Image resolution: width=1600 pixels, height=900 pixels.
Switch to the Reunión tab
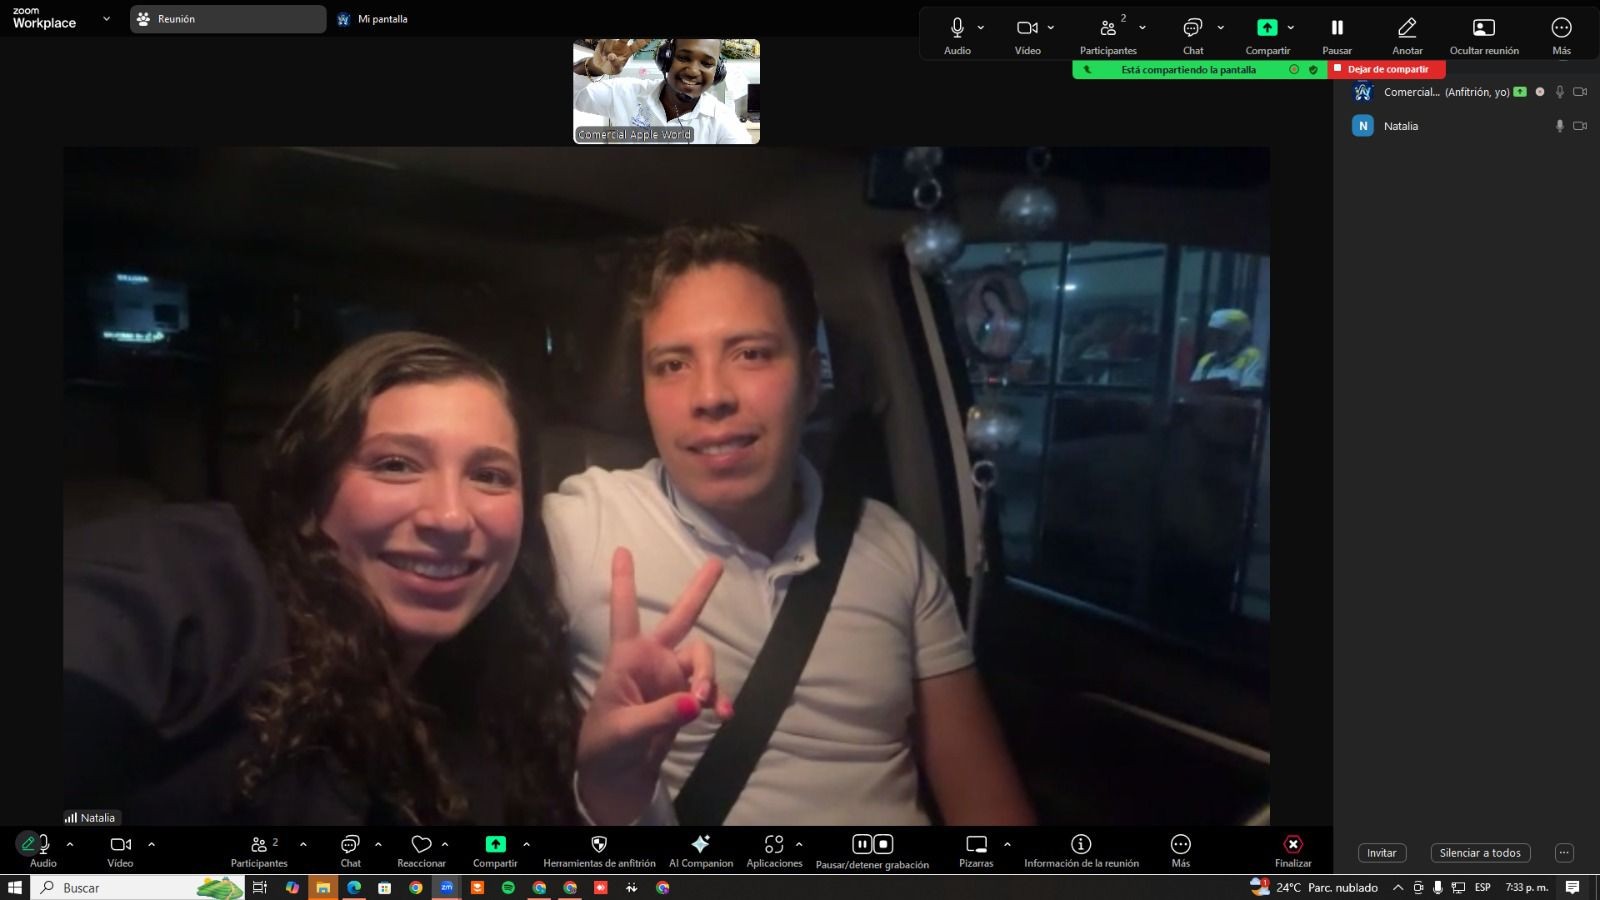point(228,19)
